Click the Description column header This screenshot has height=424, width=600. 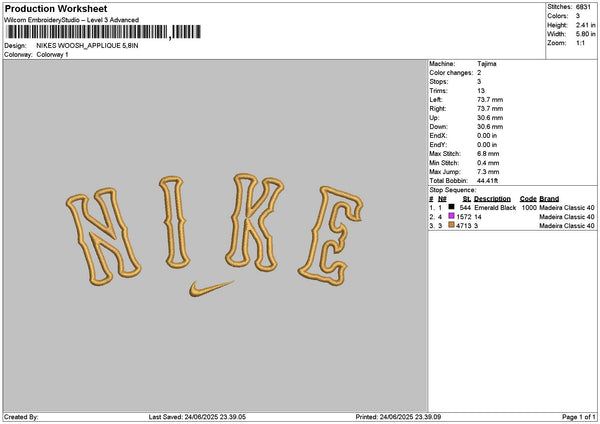pos(492,199)
